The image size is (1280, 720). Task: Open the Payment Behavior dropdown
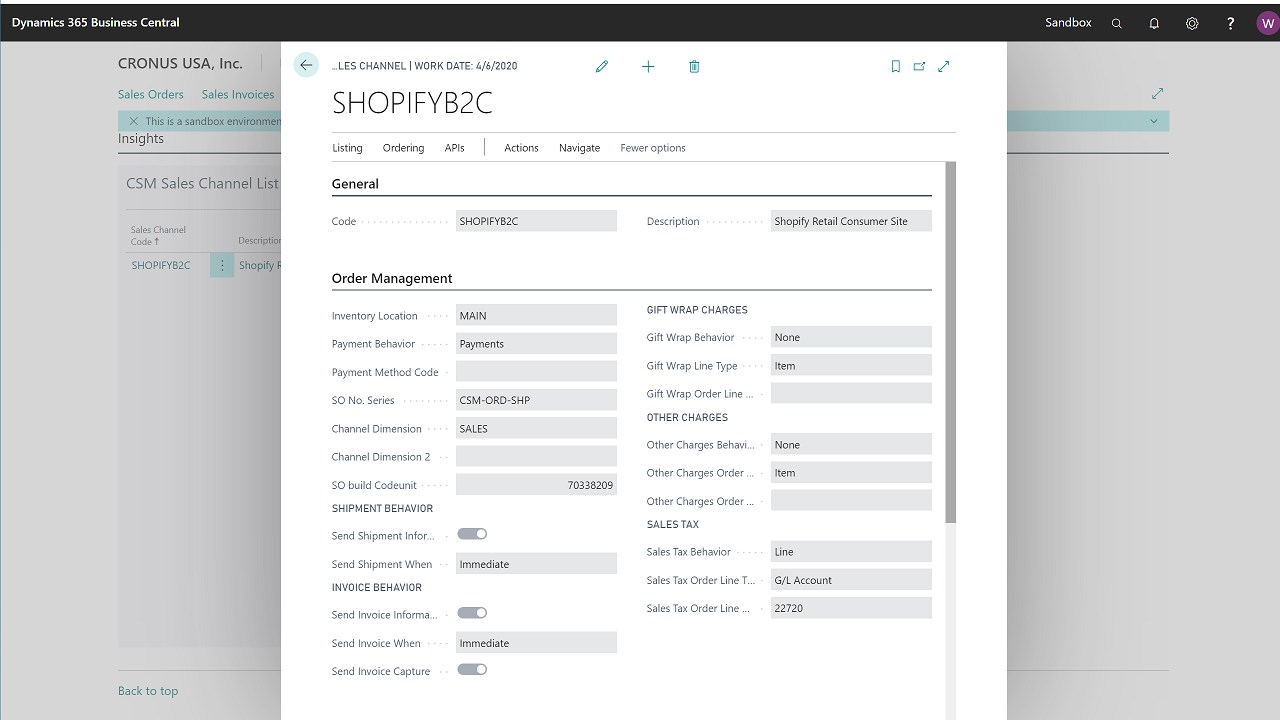tap(536, 343)
